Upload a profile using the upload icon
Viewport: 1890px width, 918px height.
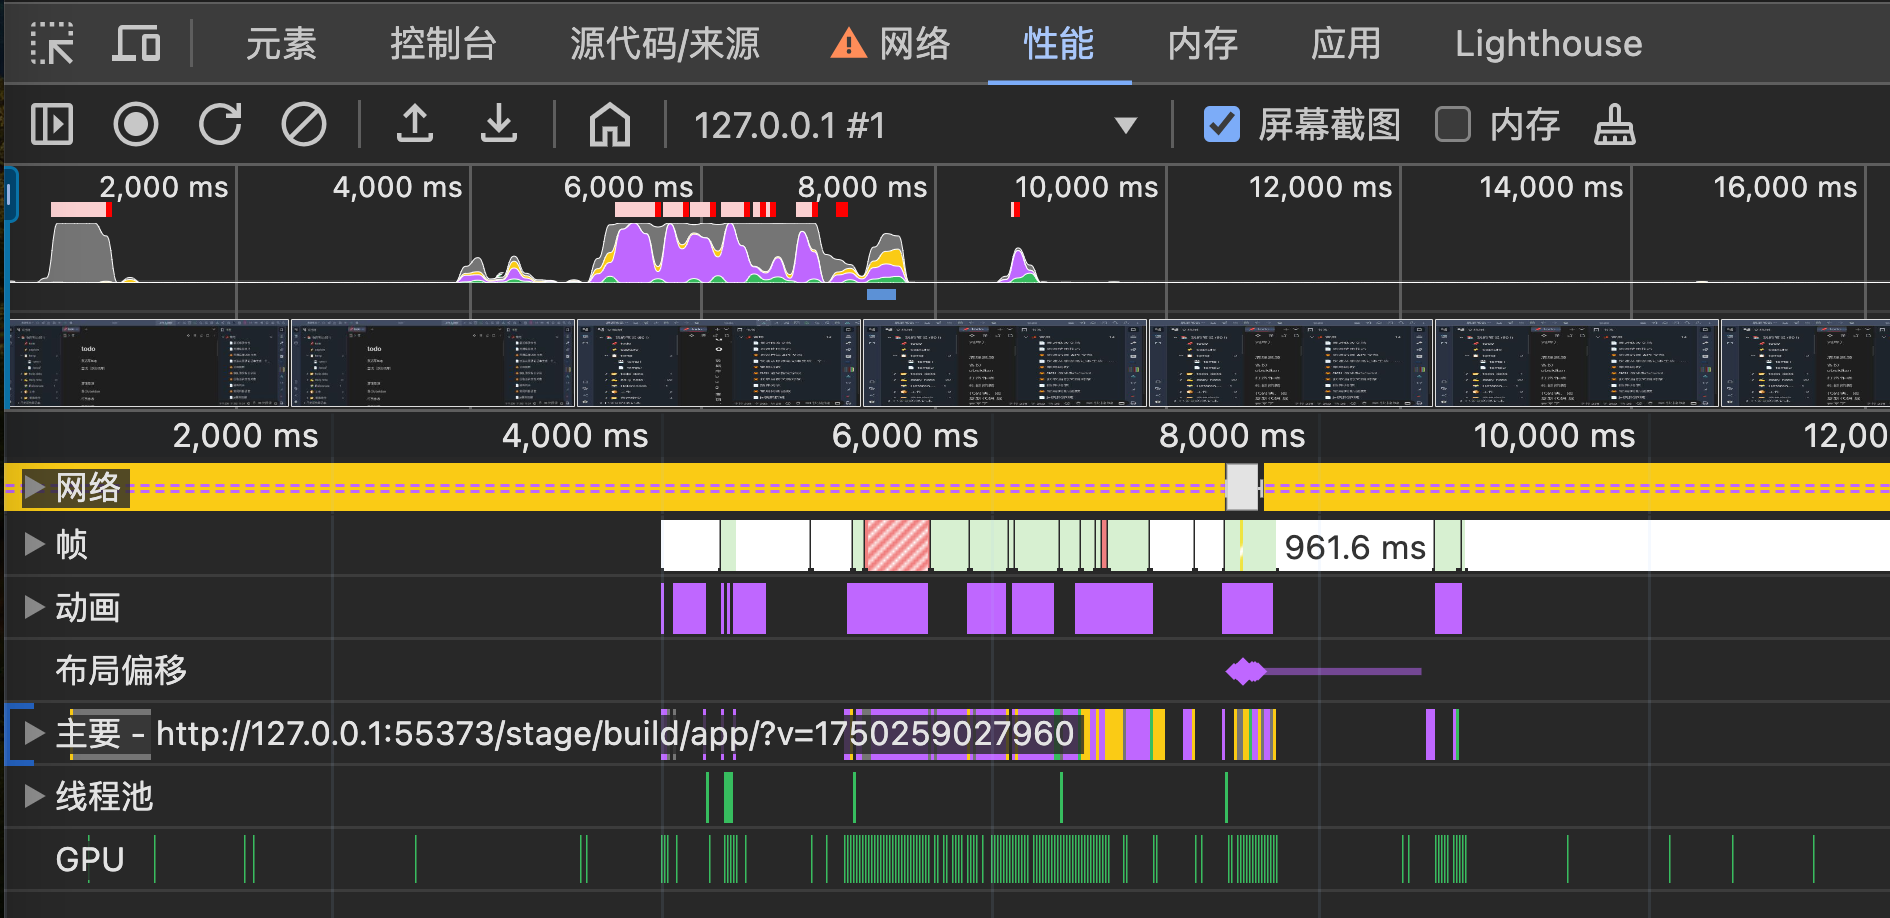[415, 125]
